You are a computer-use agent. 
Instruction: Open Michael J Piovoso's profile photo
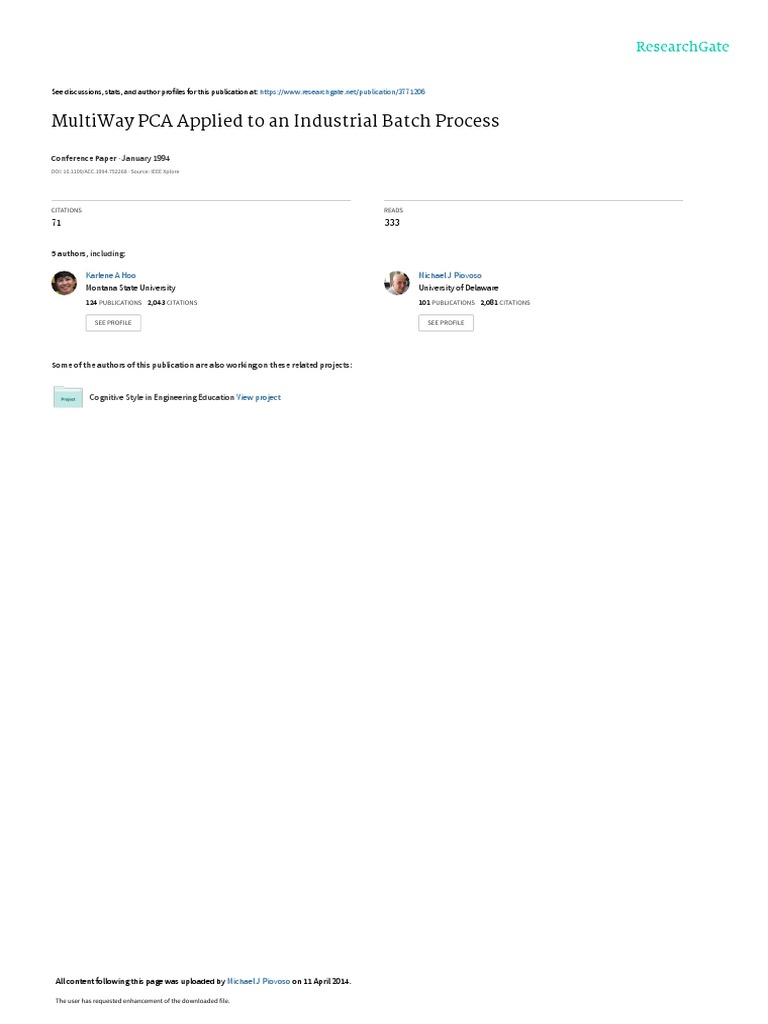pyautogui.click(x=396, y=283)
